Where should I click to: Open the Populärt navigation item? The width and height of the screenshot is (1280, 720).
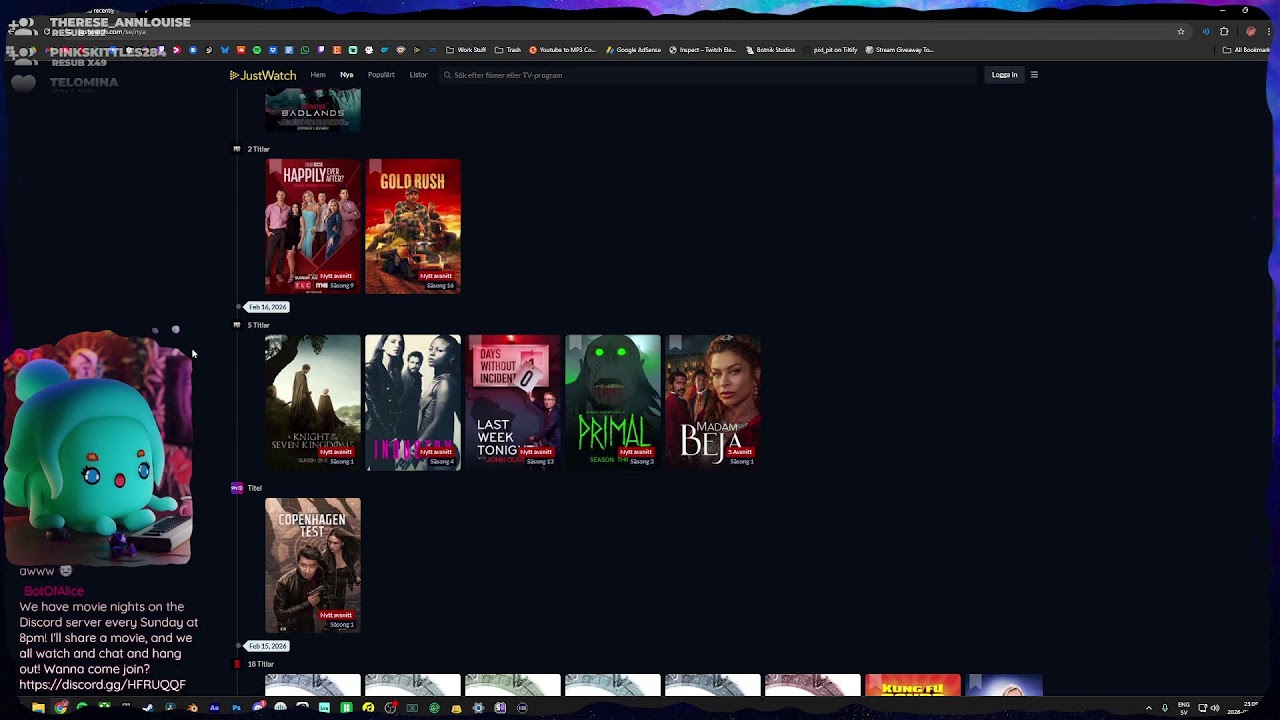click(x=381, y=75)
